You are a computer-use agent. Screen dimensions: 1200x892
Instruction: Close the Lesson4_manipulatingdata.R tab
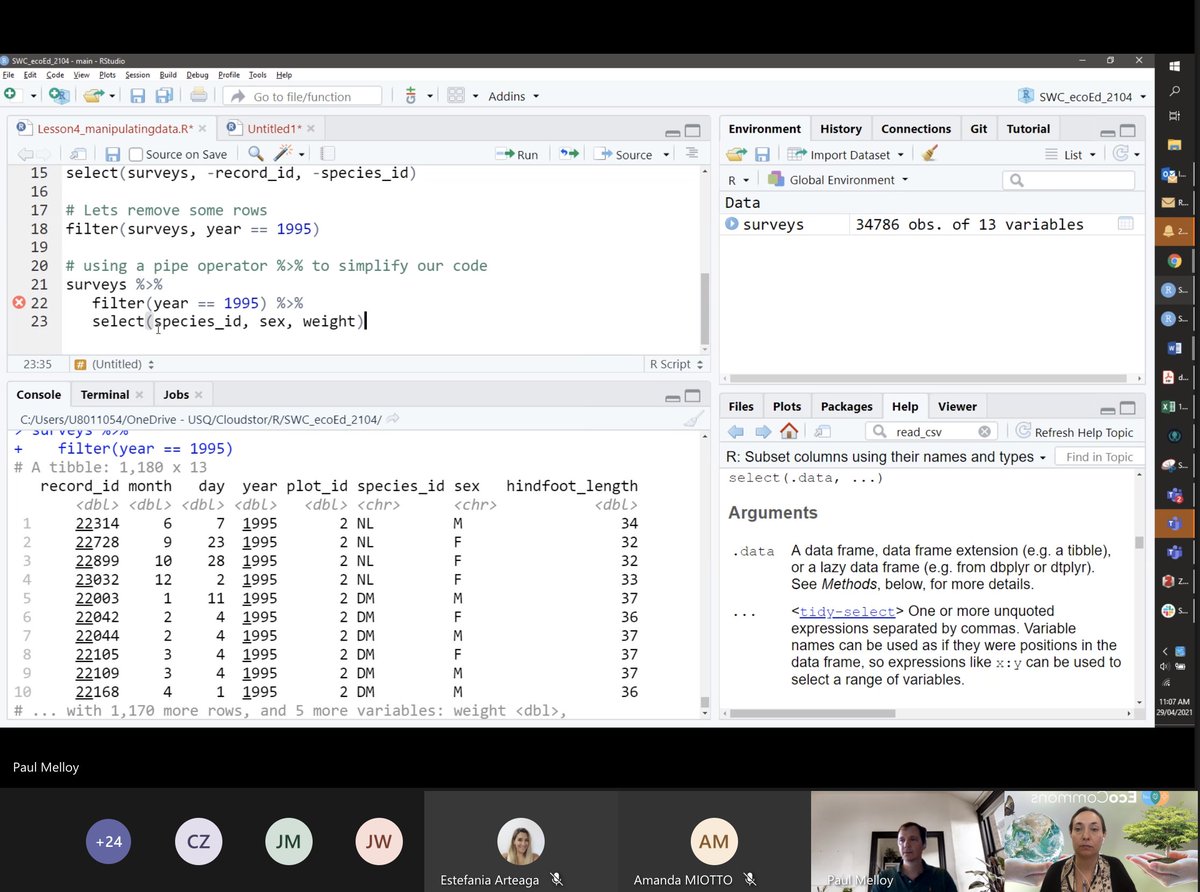coord(203,129)
